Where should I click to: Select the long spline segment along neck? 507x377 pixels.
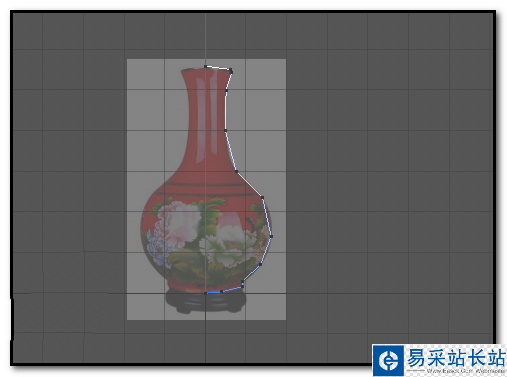[226, 110]
